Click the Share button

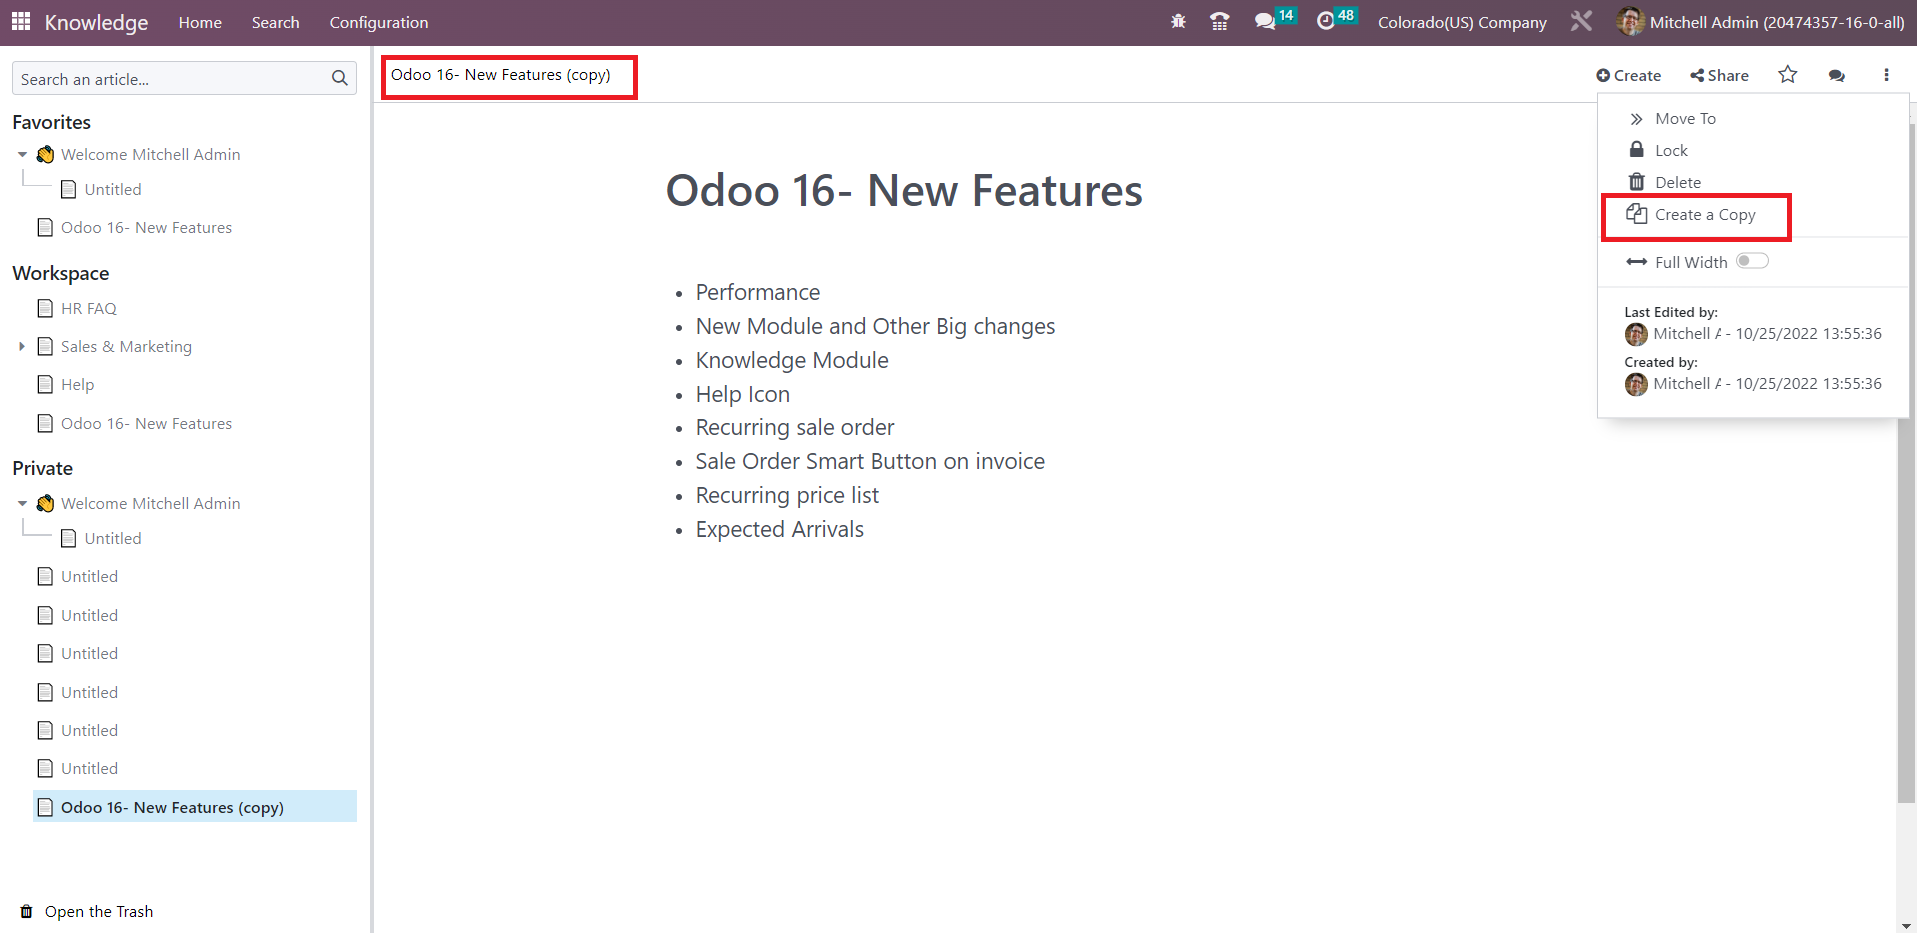pos(1719,75)
